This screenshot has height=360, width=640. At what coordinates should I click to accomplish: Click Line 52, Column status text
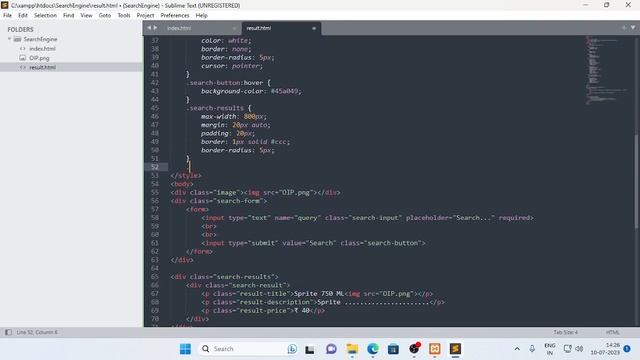(37, 332)
